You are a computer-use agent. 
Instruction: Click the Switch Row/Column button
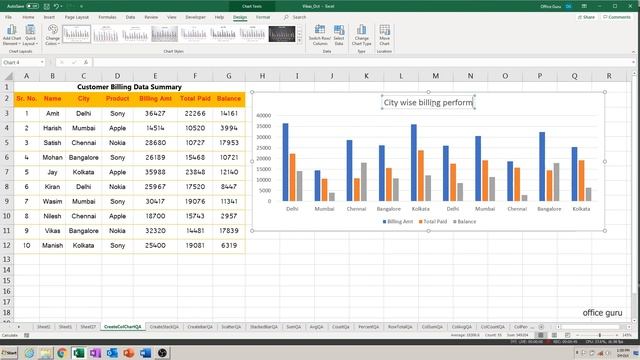click(320, 35)
